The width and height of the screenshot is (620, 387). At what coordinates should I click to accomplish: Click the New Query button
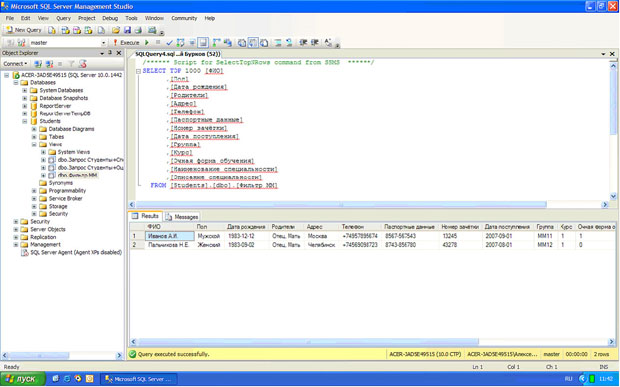24,30
